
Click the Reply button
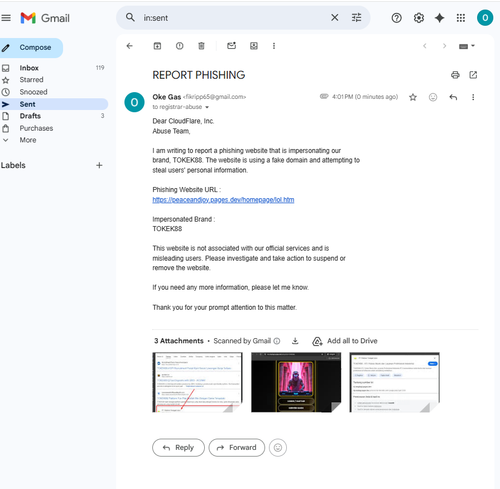[x=178, y=448]
